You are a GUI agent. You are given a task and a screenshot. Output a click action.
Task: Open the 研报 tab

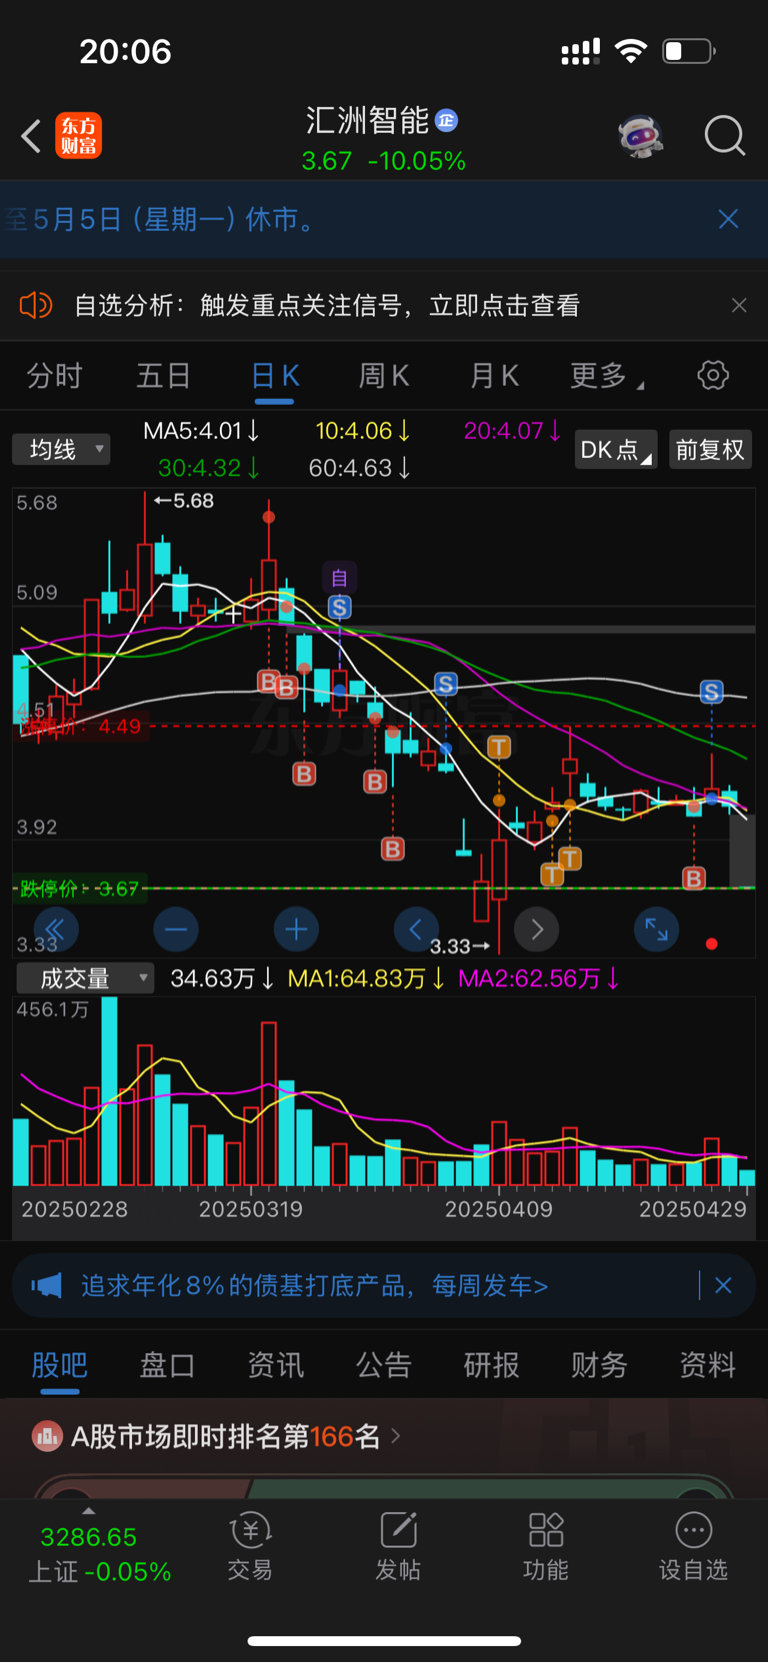(x=491, y=1366)
